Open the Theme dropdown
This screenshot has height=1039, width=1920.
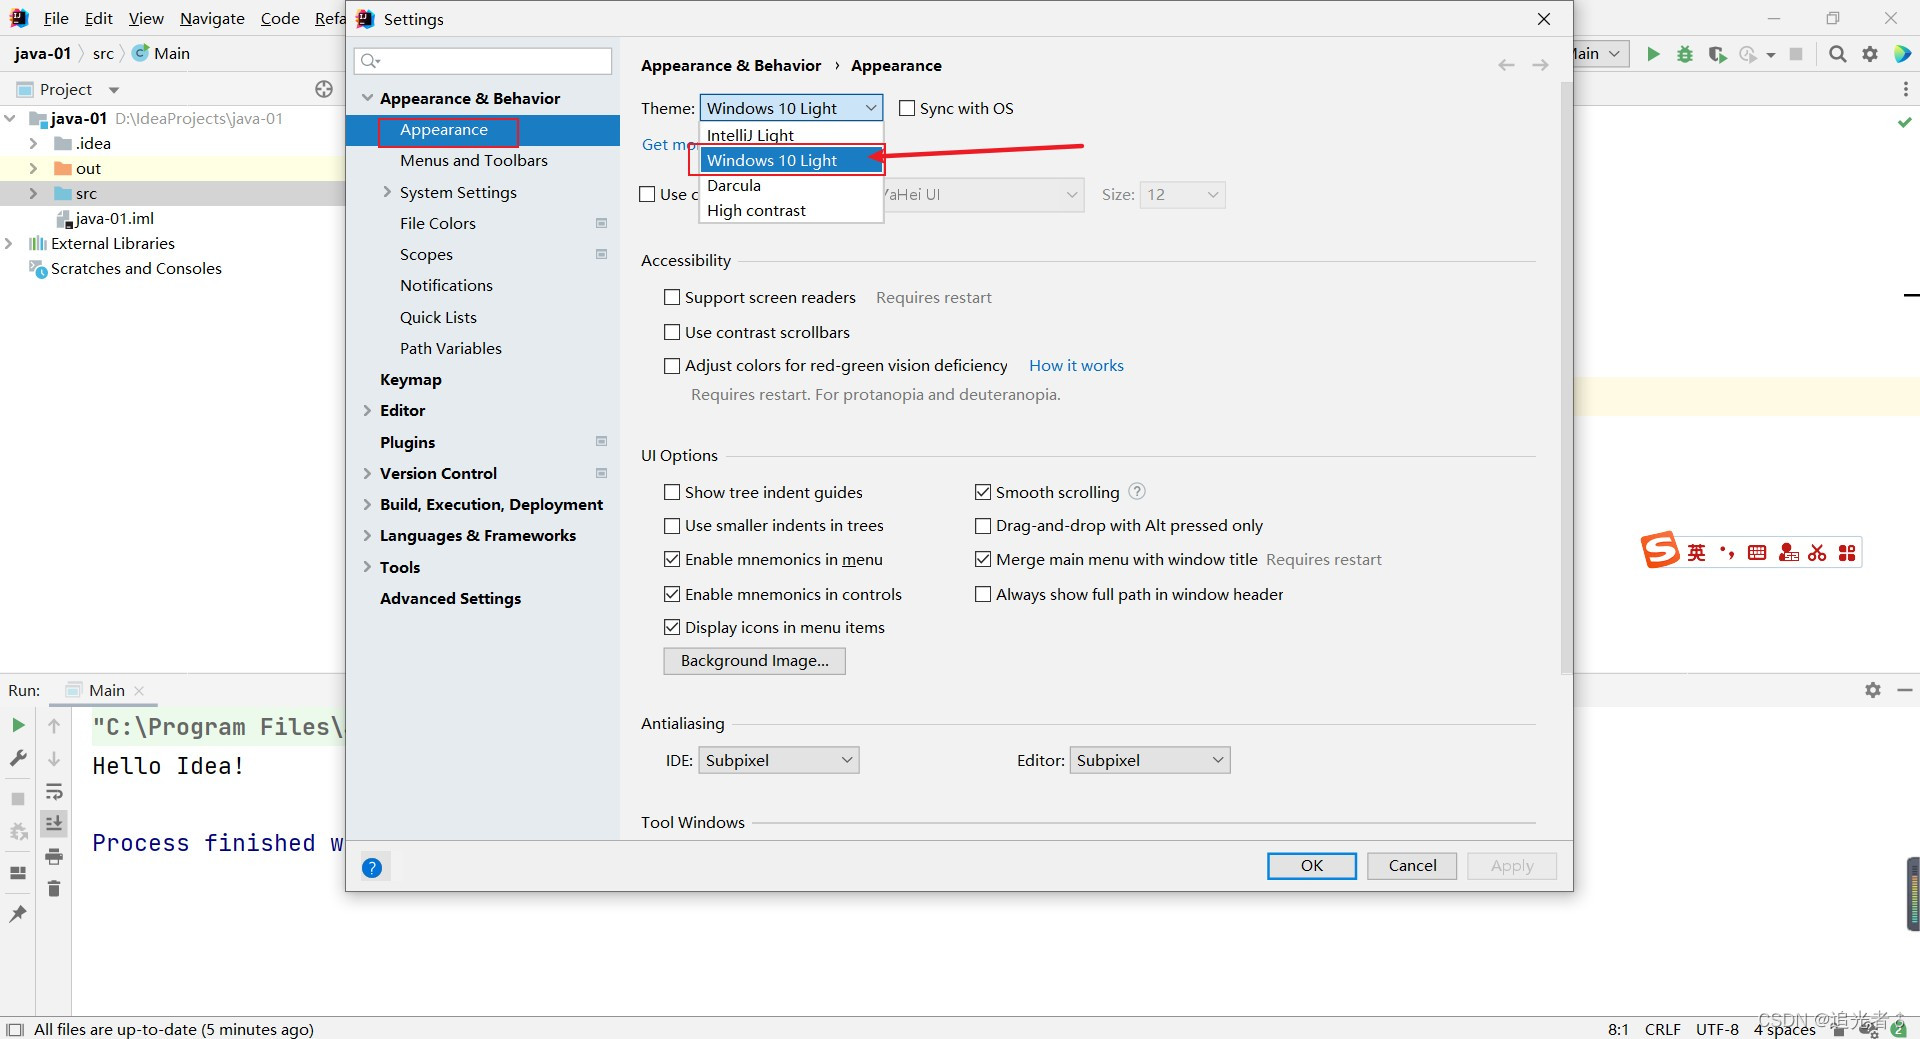pyautogui.click(x=791, y=108)
